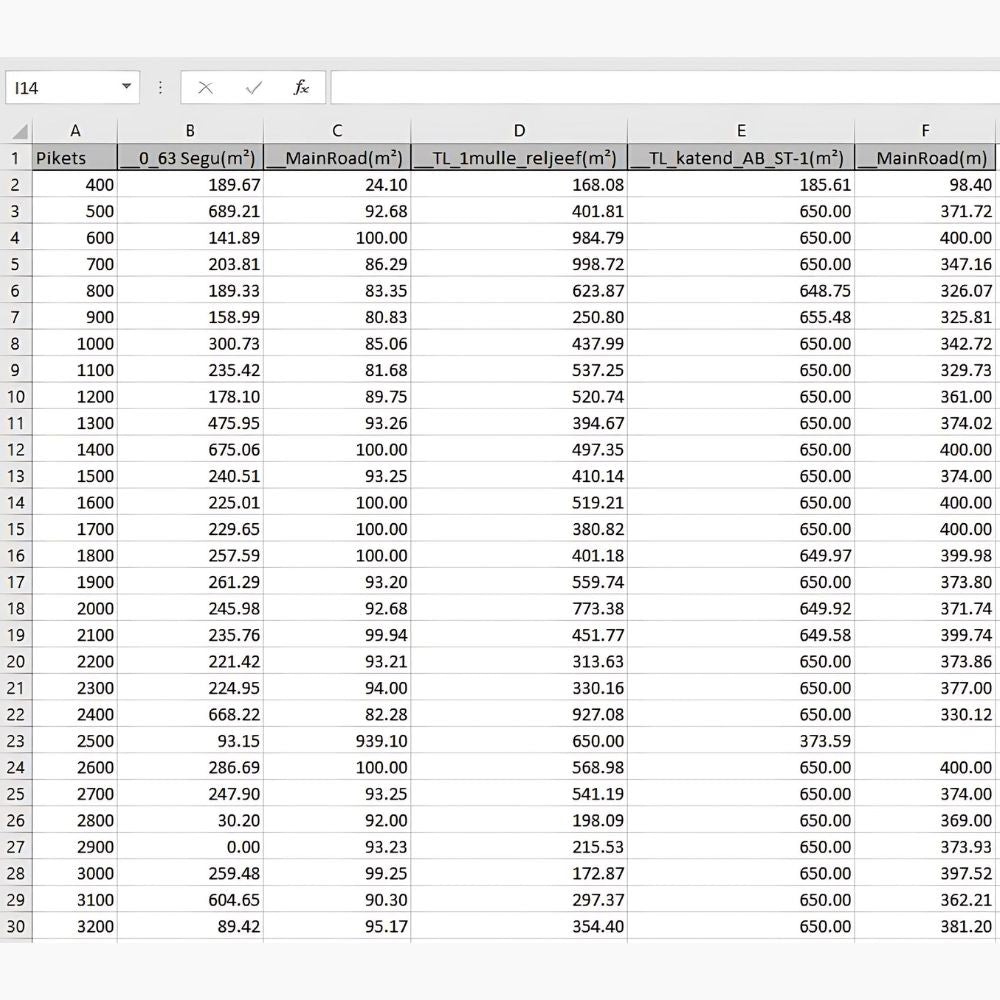
Task: Select column F header
Action: pyautogui.click(x=926, y=130)
